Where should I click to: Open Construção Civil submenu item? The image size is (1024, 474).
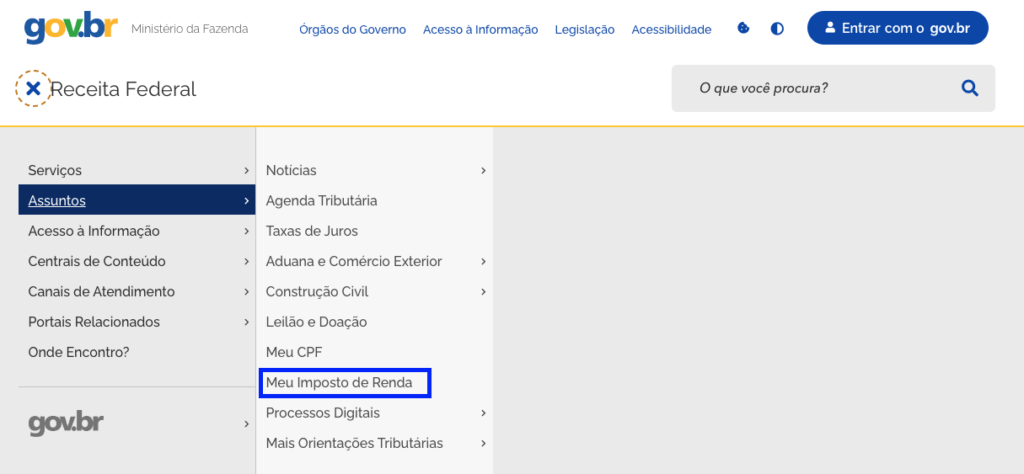(x=317, y=292)
